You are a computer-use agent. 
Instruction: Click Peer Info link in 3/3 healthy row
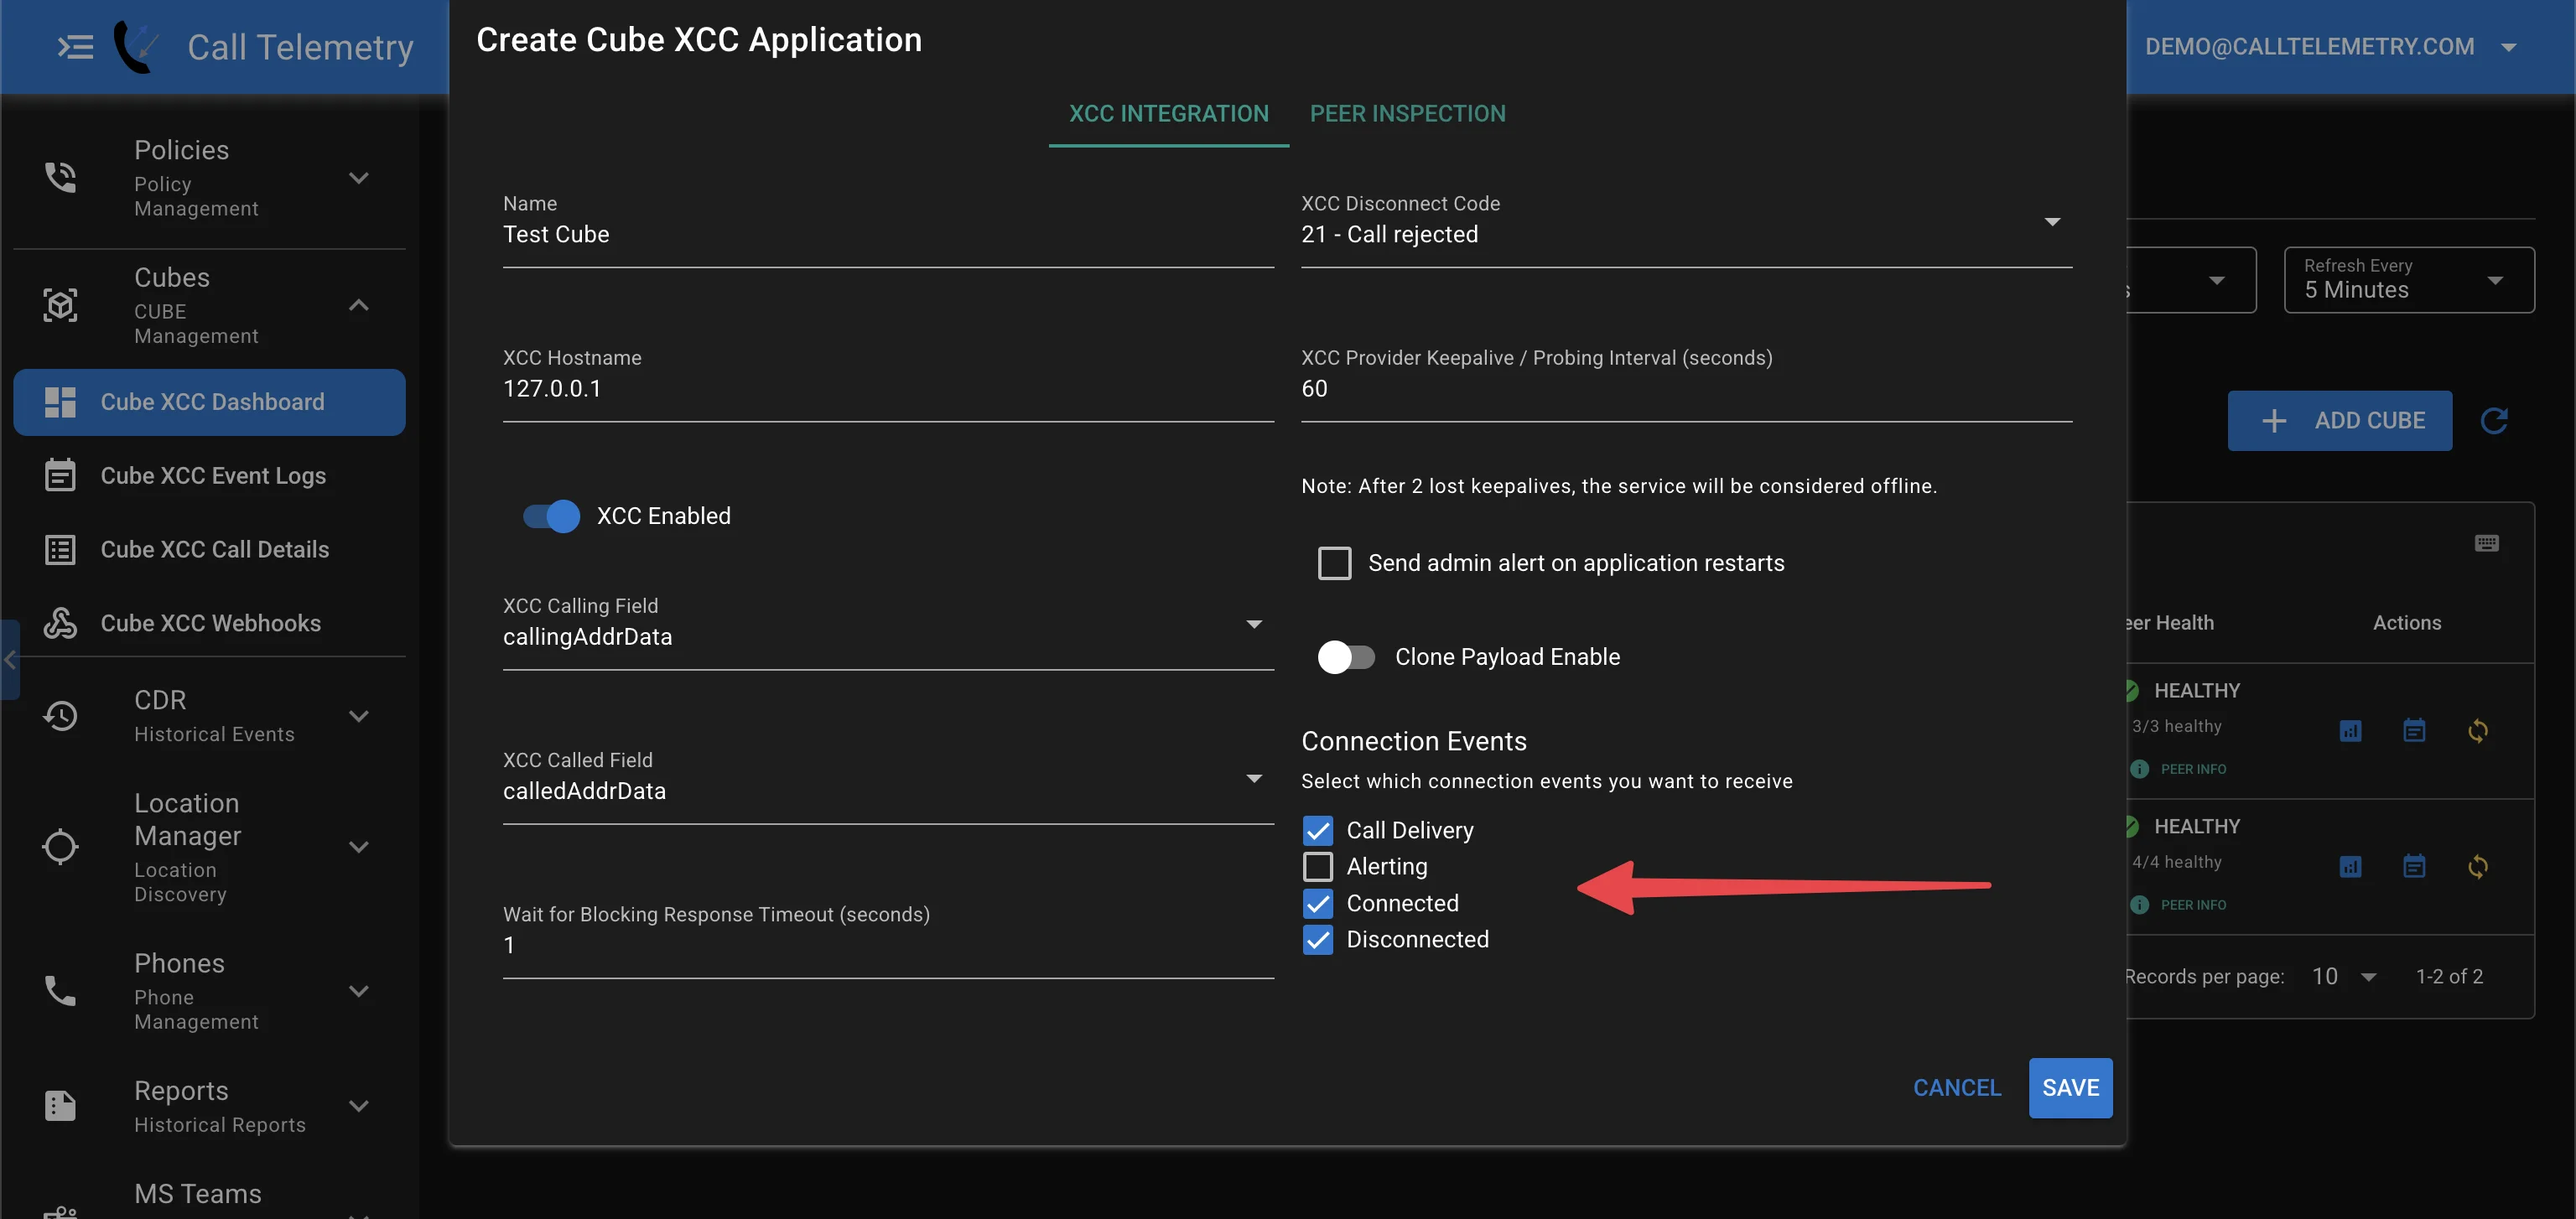pos(2180,769)
